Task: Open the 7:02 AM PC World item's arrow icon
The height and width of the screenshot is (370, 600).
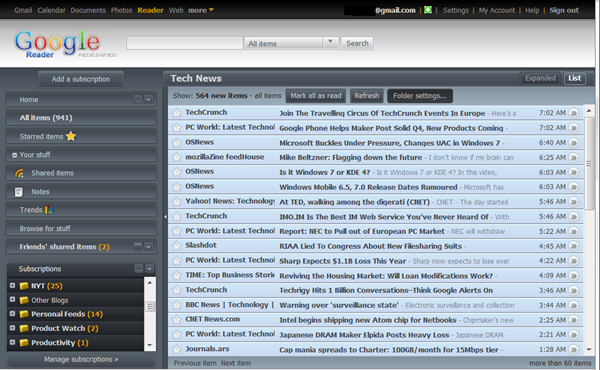Action: (x=574, y=128)
